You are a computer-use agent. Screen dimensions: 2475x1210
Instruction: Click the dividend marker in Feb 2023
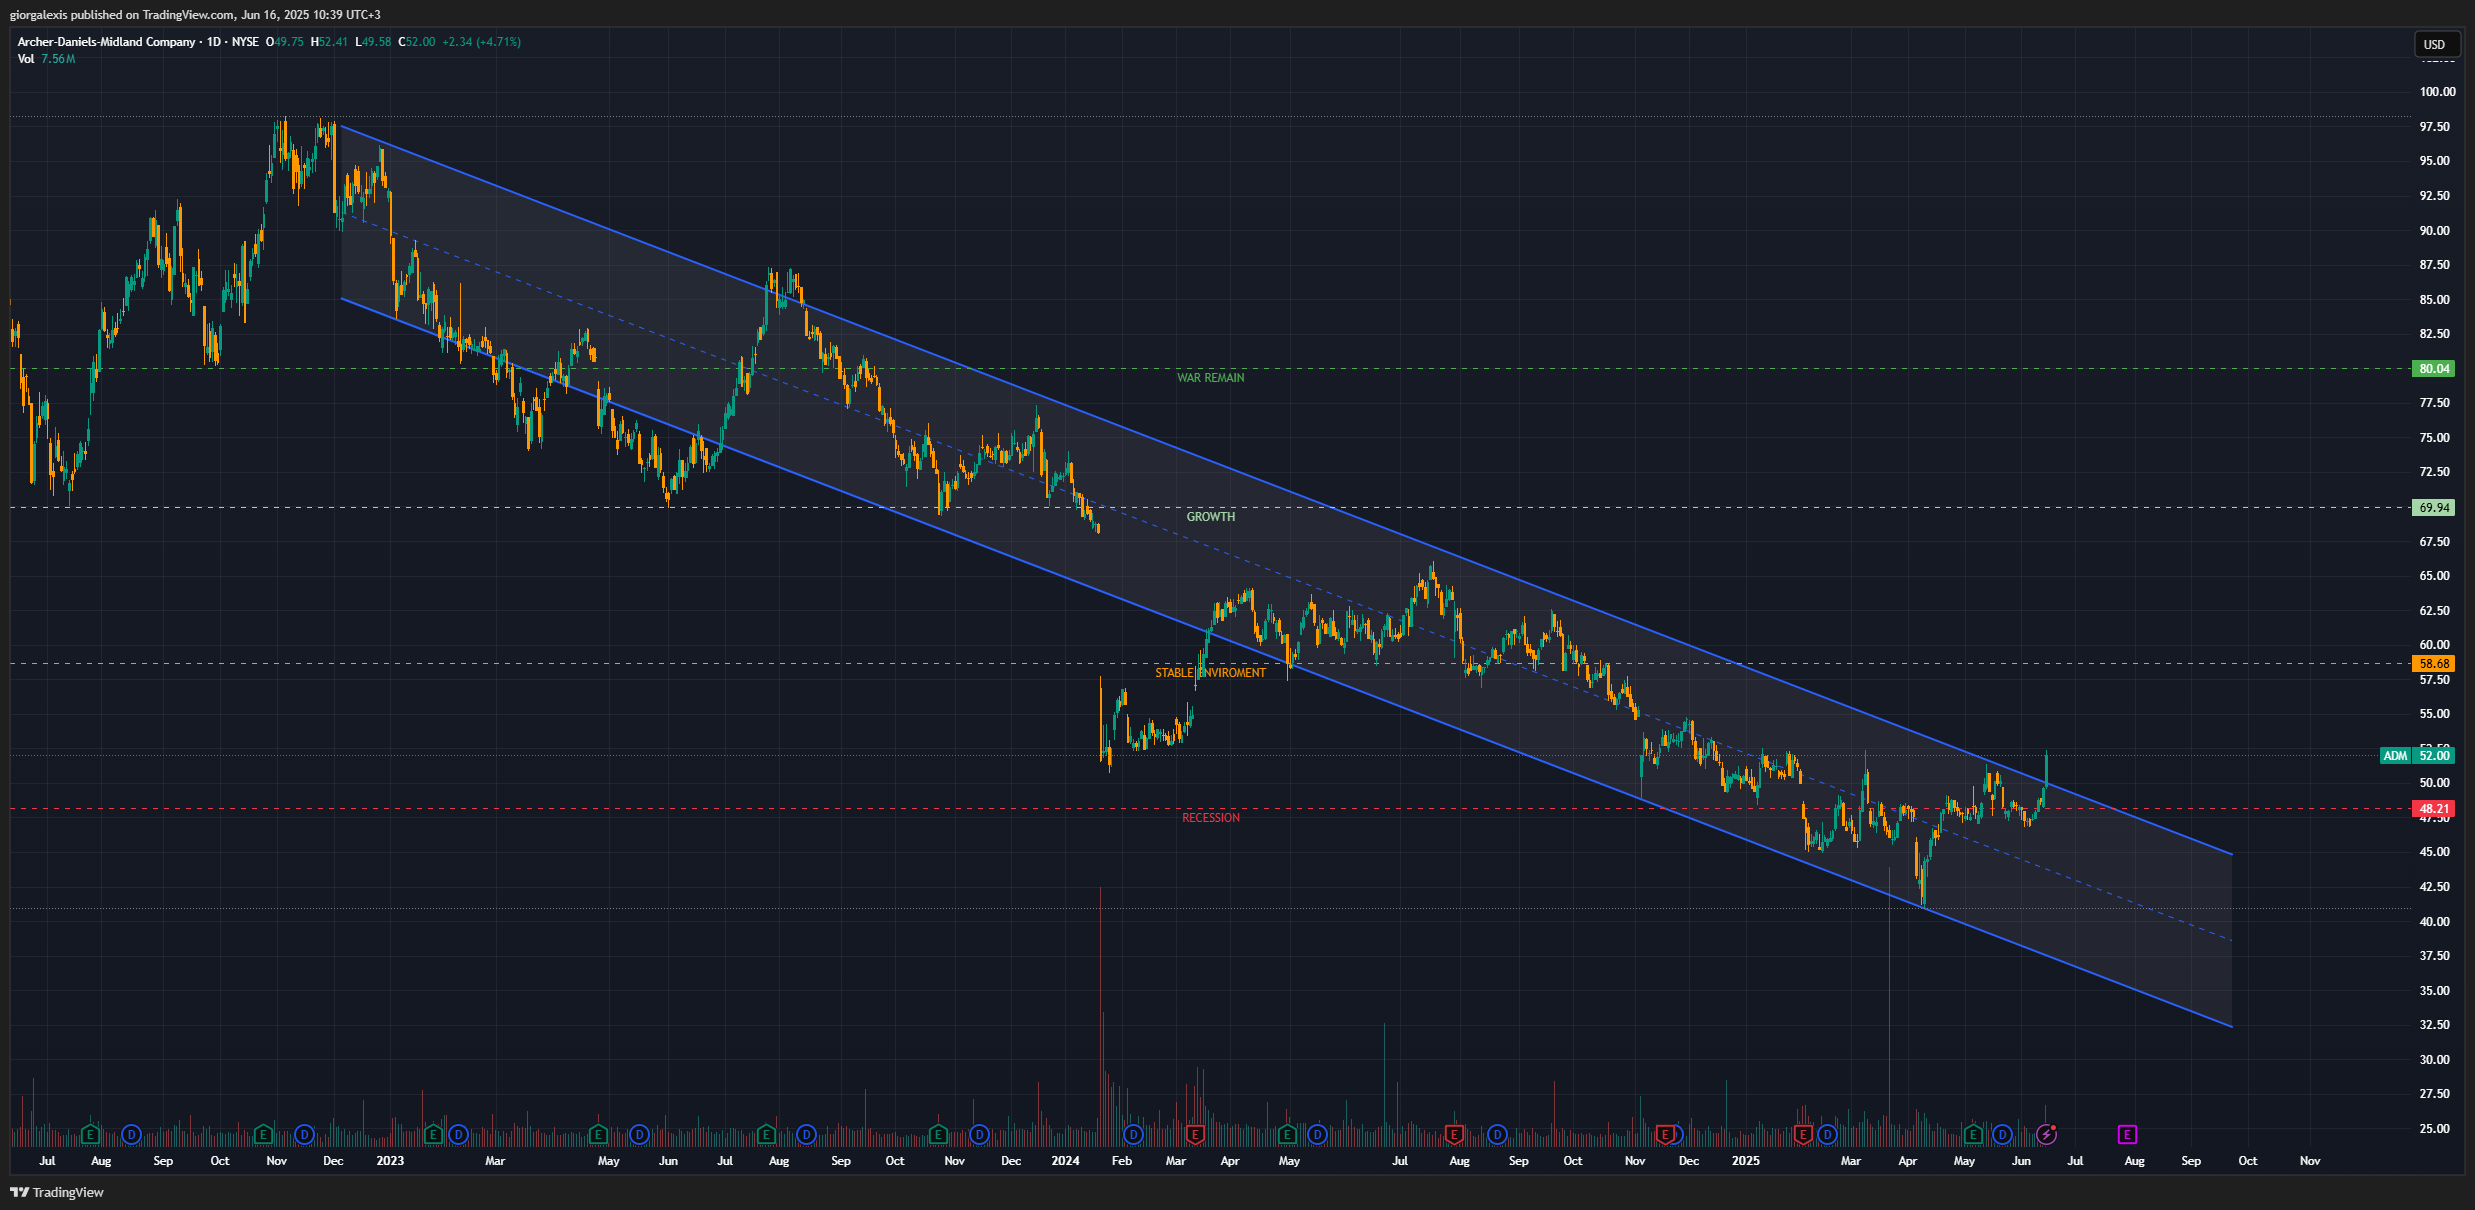(458, 1135)
